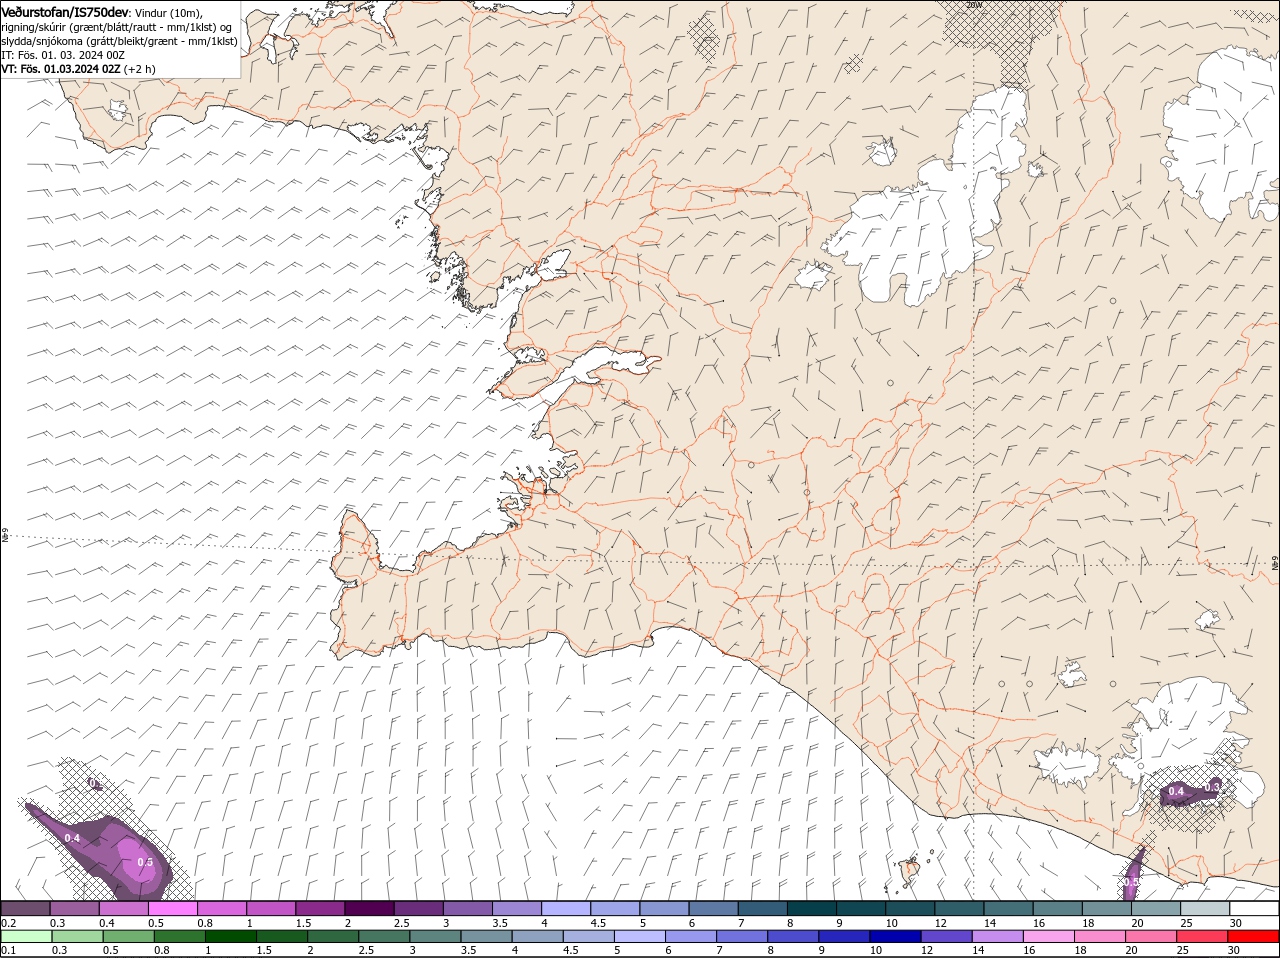Screen dimensions: 1280x958
Task: Select upper legend swatch between 14 and 16
Action: coord(1009,908)
